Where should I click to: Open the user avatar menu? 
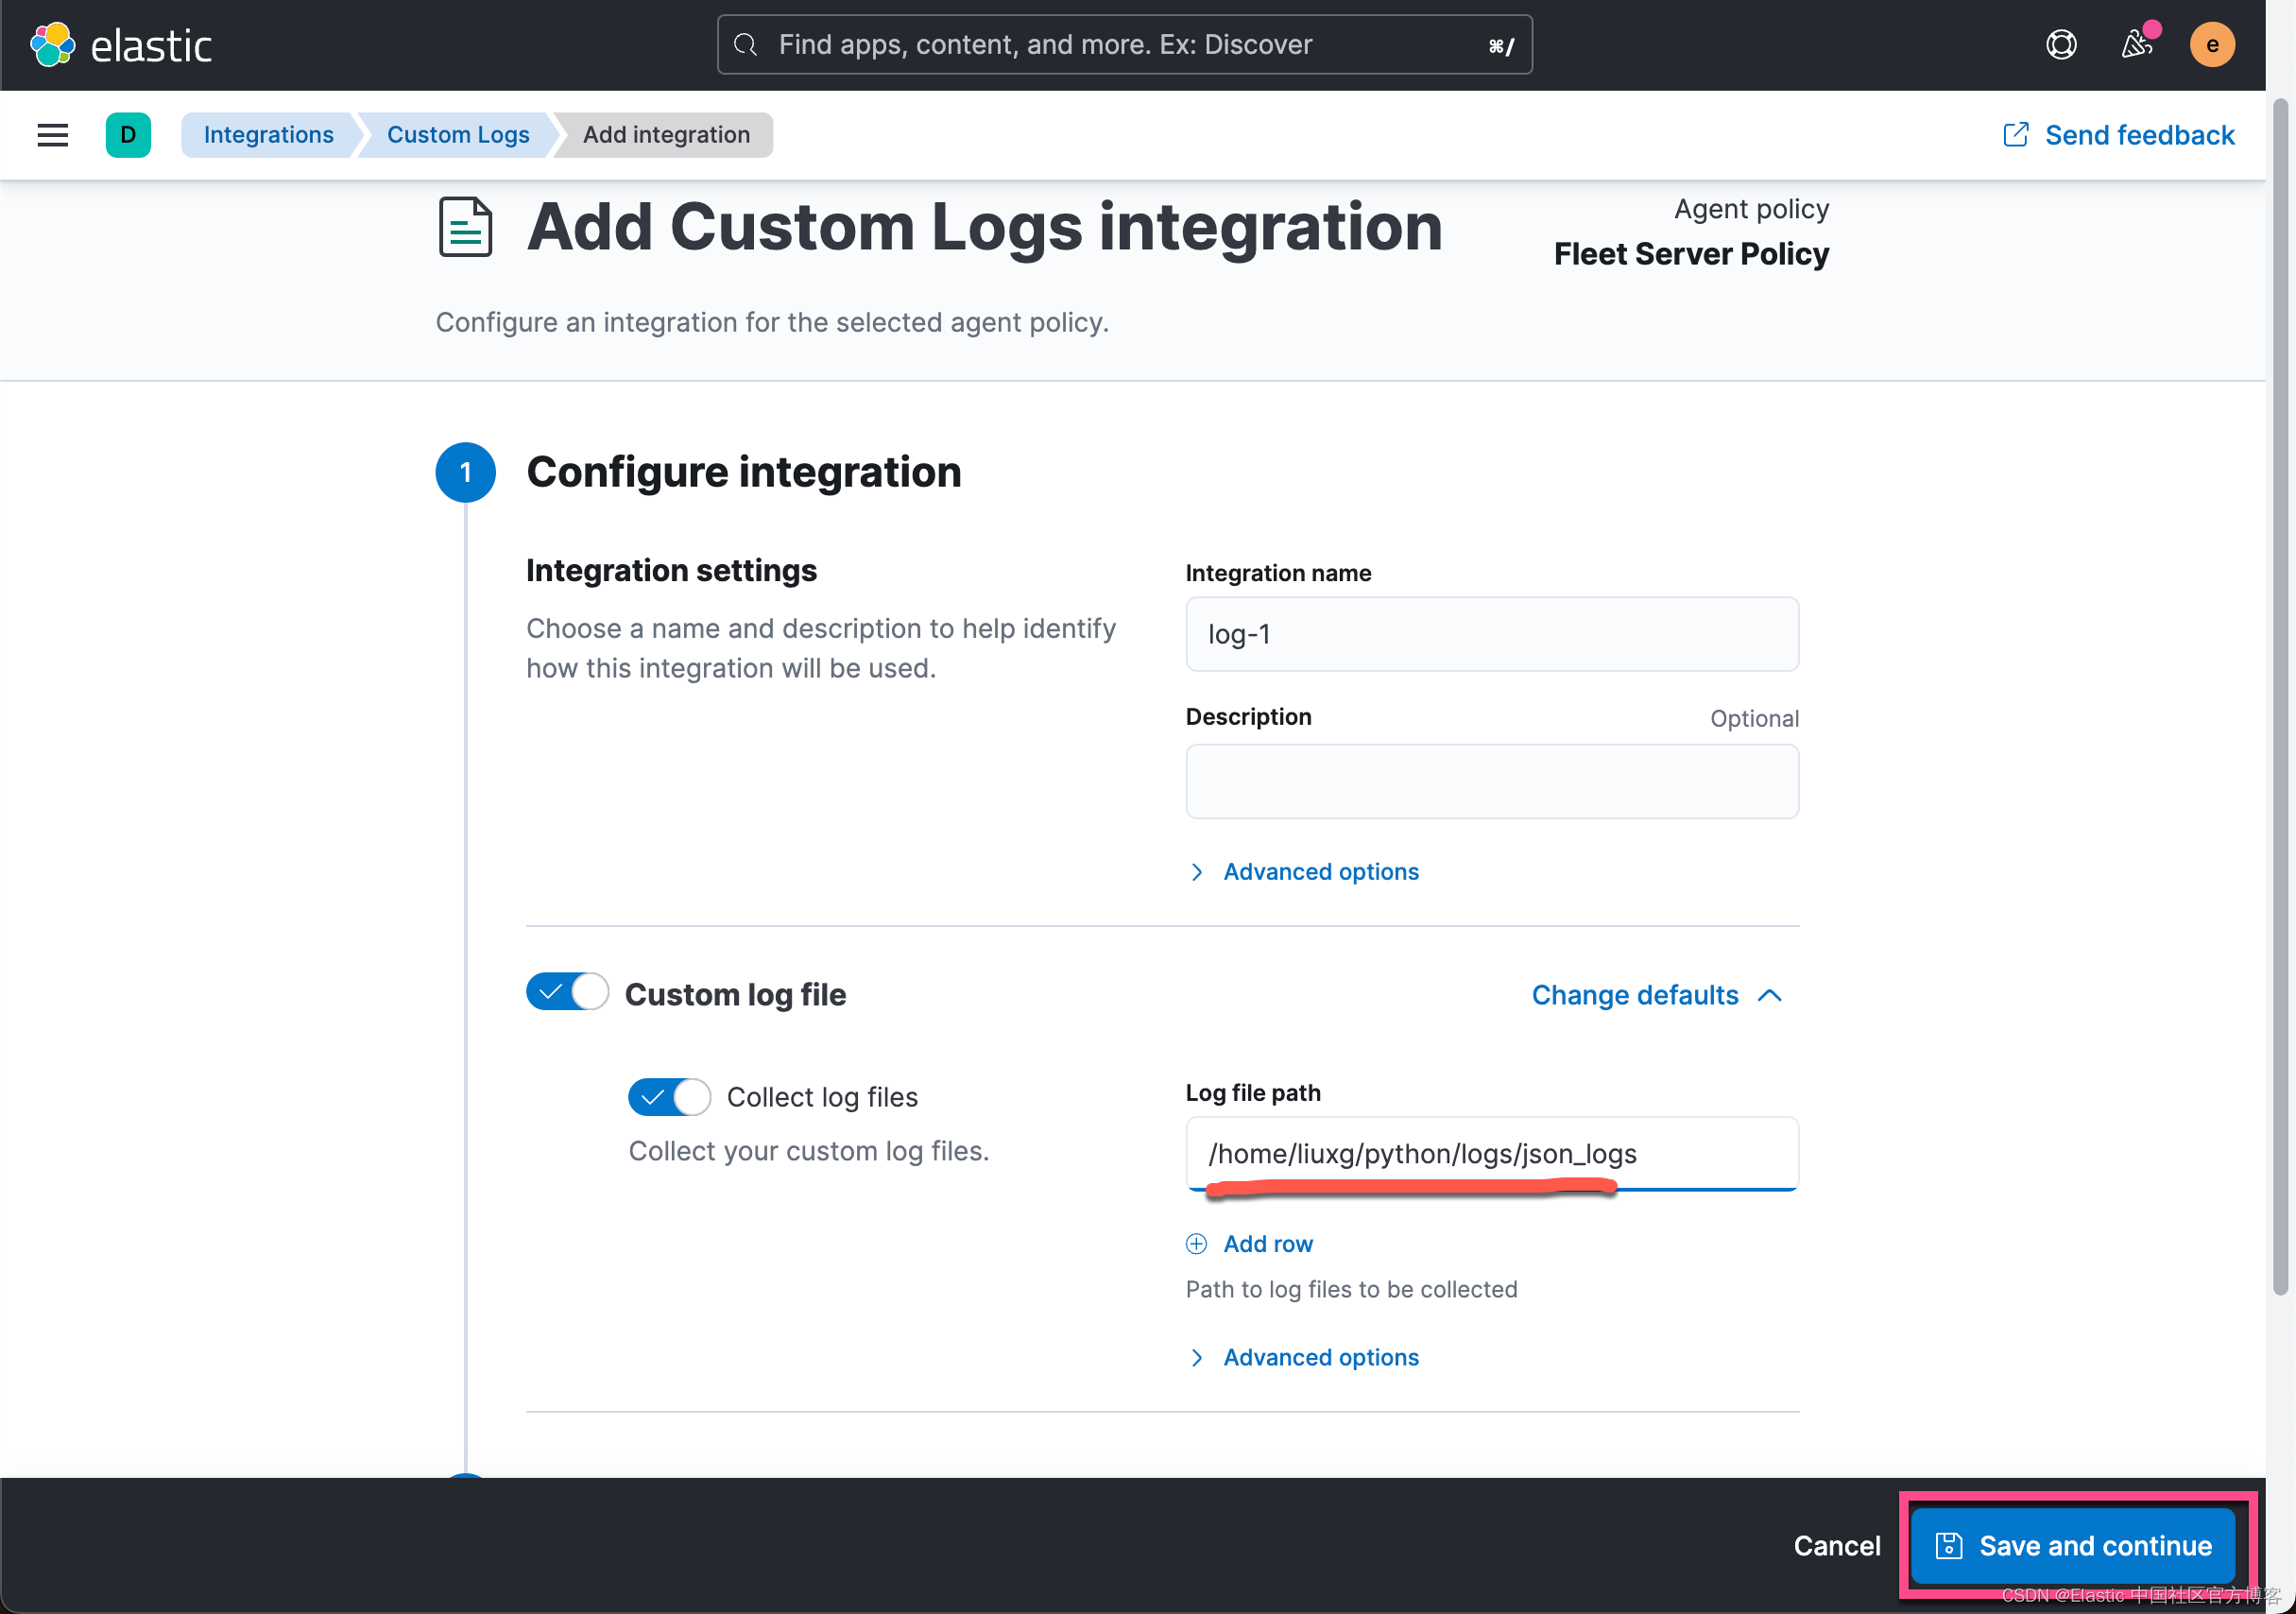click(x=2212, y=44)
